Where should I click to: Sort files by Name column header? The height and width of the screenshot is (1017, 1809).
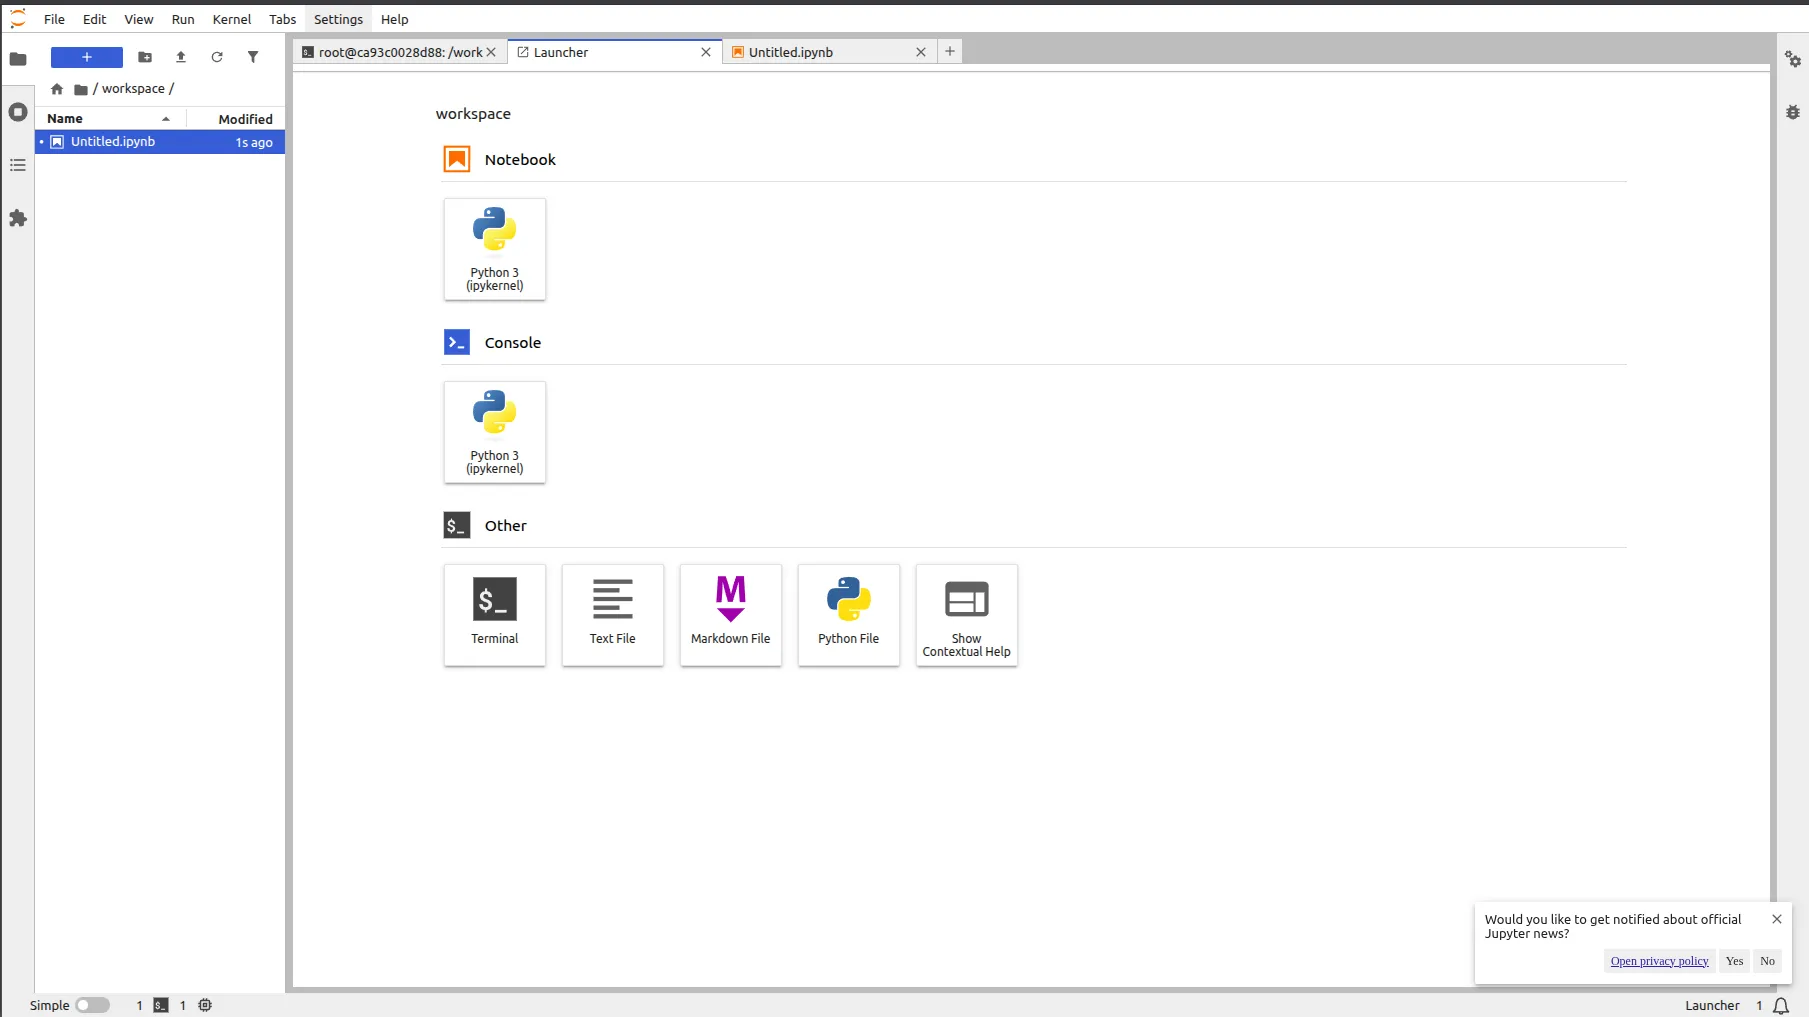[x=66, y=118]
